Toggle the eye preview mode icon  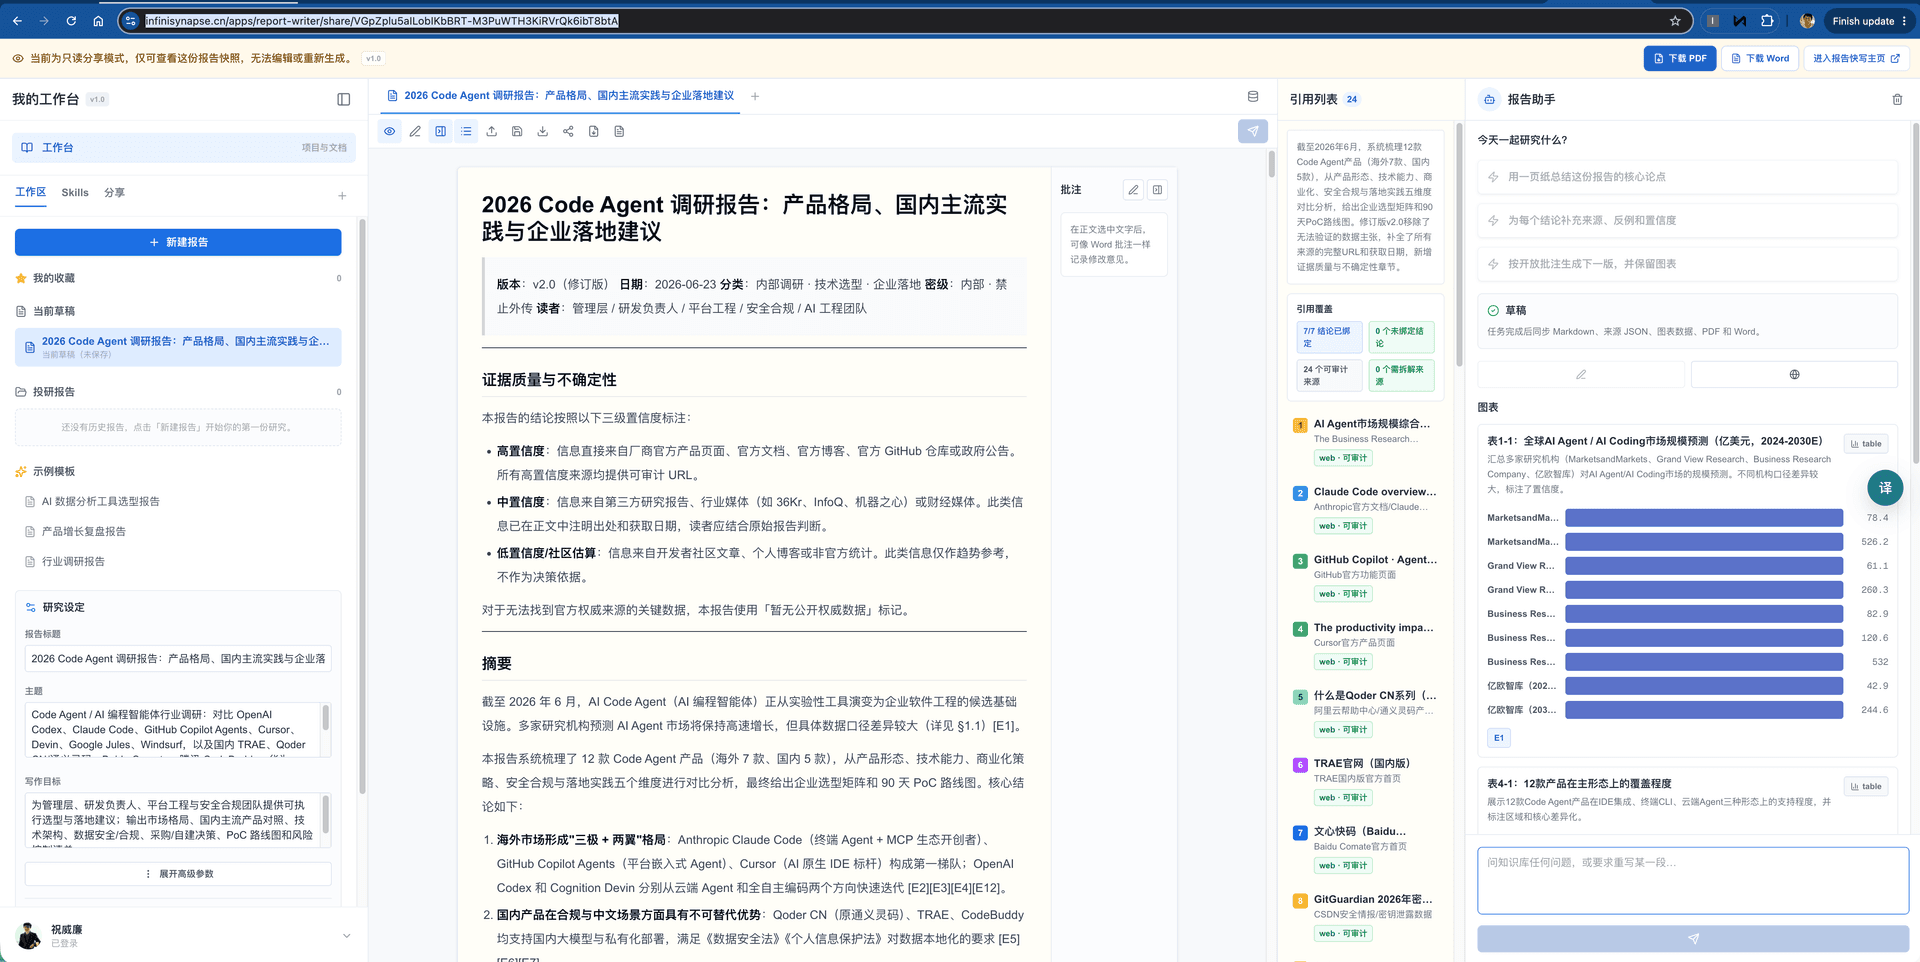[390, 131]
